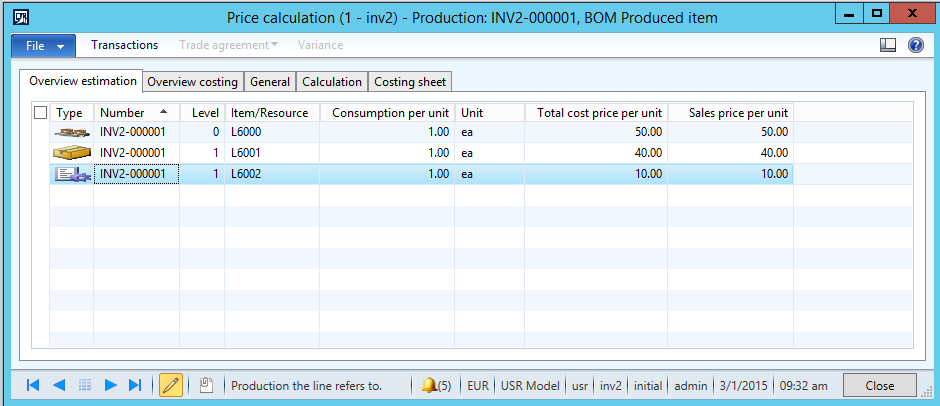
Task: Click the previous record arrow
Action: (x=59, y=385)
